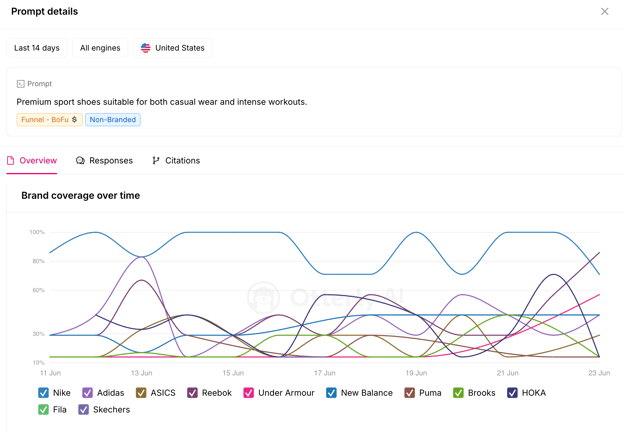Open the United States country filter
The width and height of the screenshot is (624, 446).
pos(173,48)
